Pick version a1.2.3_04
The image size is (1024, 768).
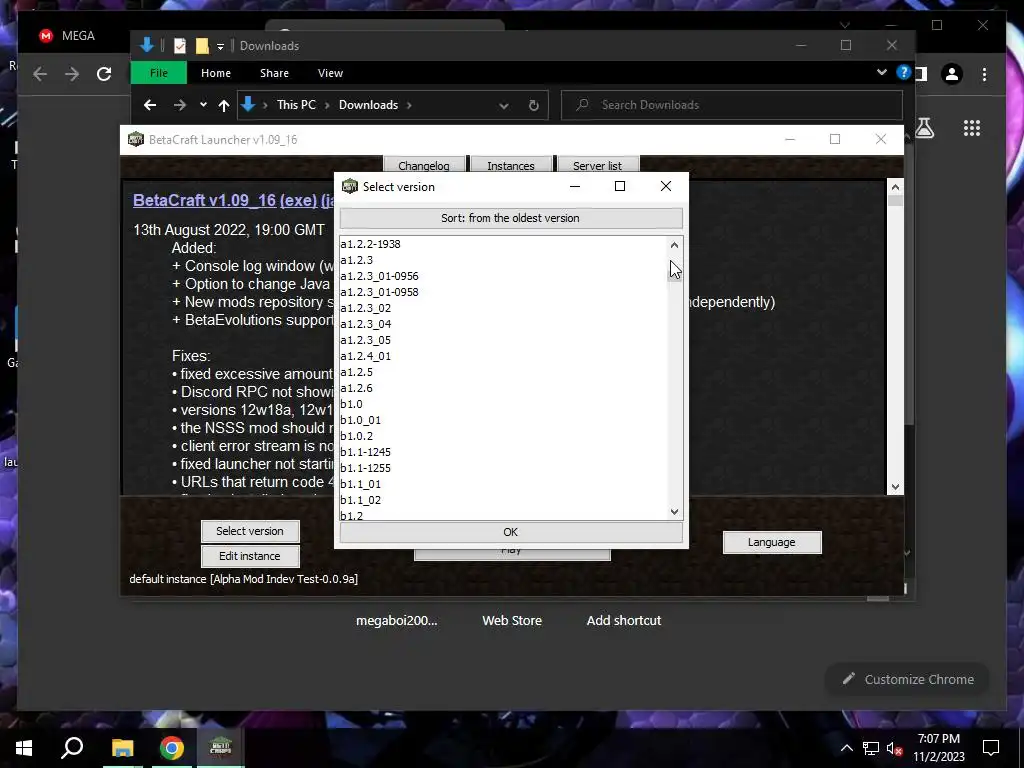click(x=503, y=324)
